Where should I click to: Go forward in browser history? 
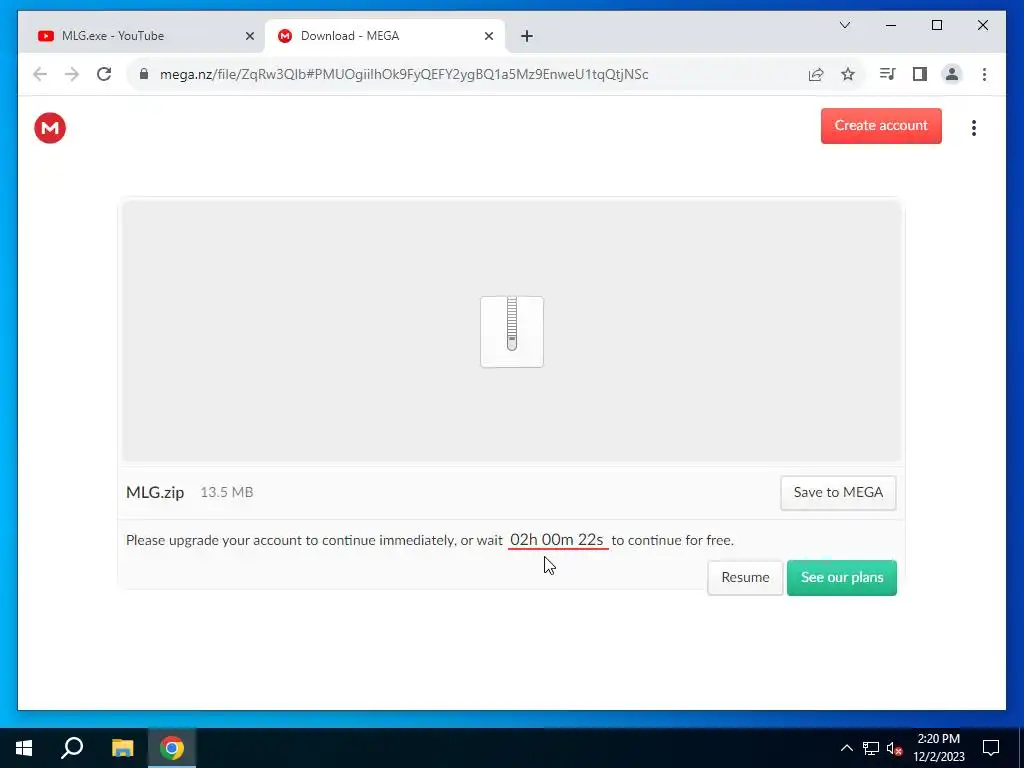pos(72,74)
